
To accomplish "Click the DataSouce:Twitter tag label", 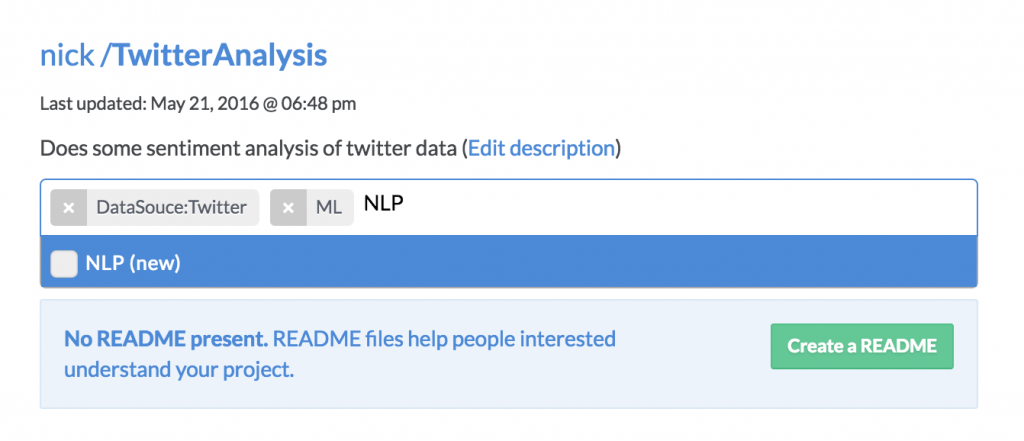I will pyautogui.click(x=172, y=208).
